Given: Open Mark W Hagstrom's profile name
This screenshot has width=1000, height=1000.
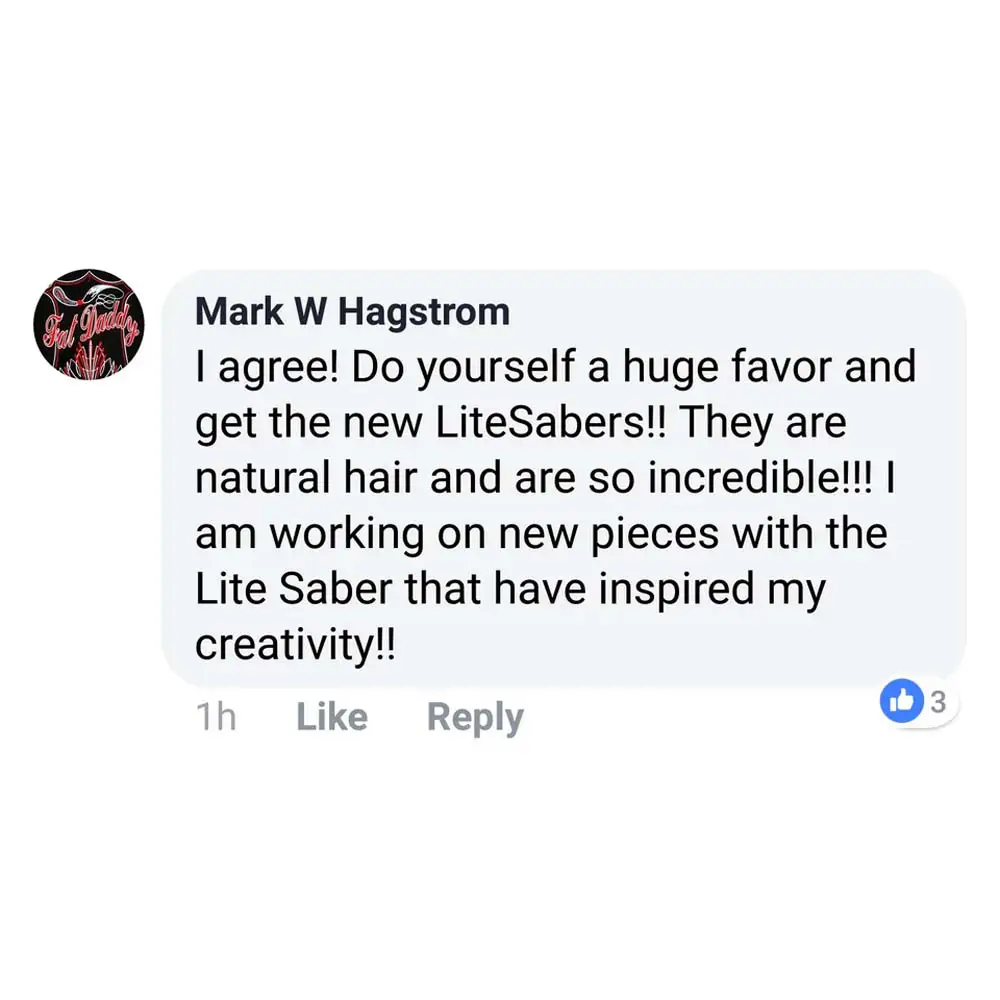Looking at the screenshot, I should (353, 311).
